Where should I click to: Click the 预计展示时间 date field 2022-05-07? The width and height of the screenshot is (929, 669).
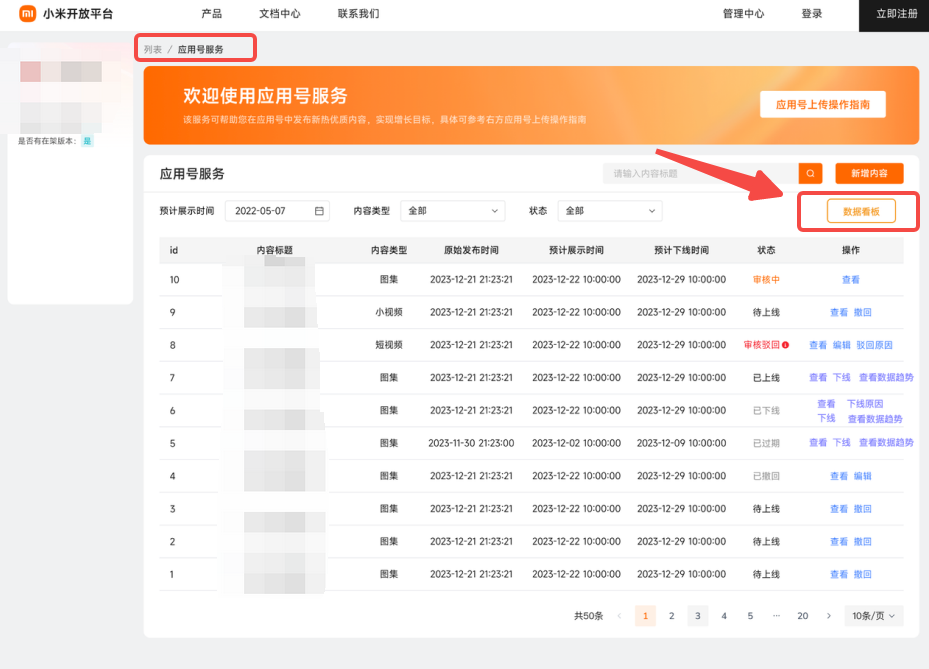coord(277,211)
